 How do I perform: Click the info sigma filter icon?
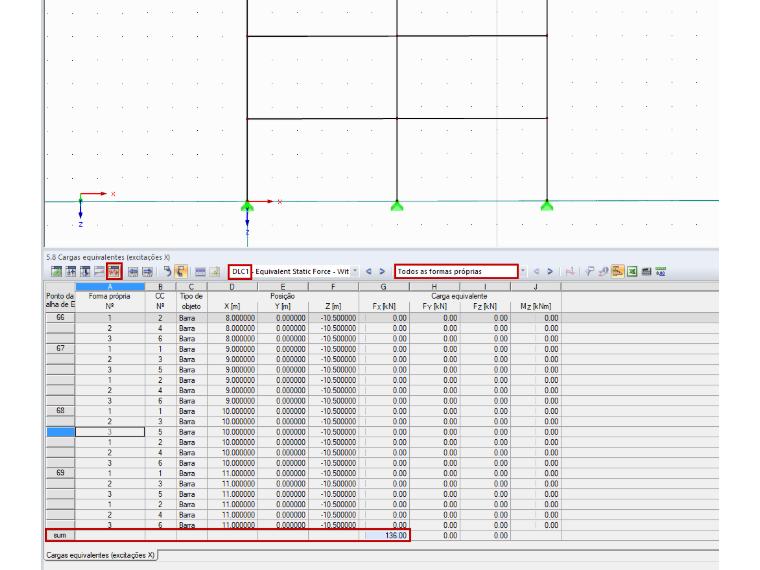tap(603, 271)
